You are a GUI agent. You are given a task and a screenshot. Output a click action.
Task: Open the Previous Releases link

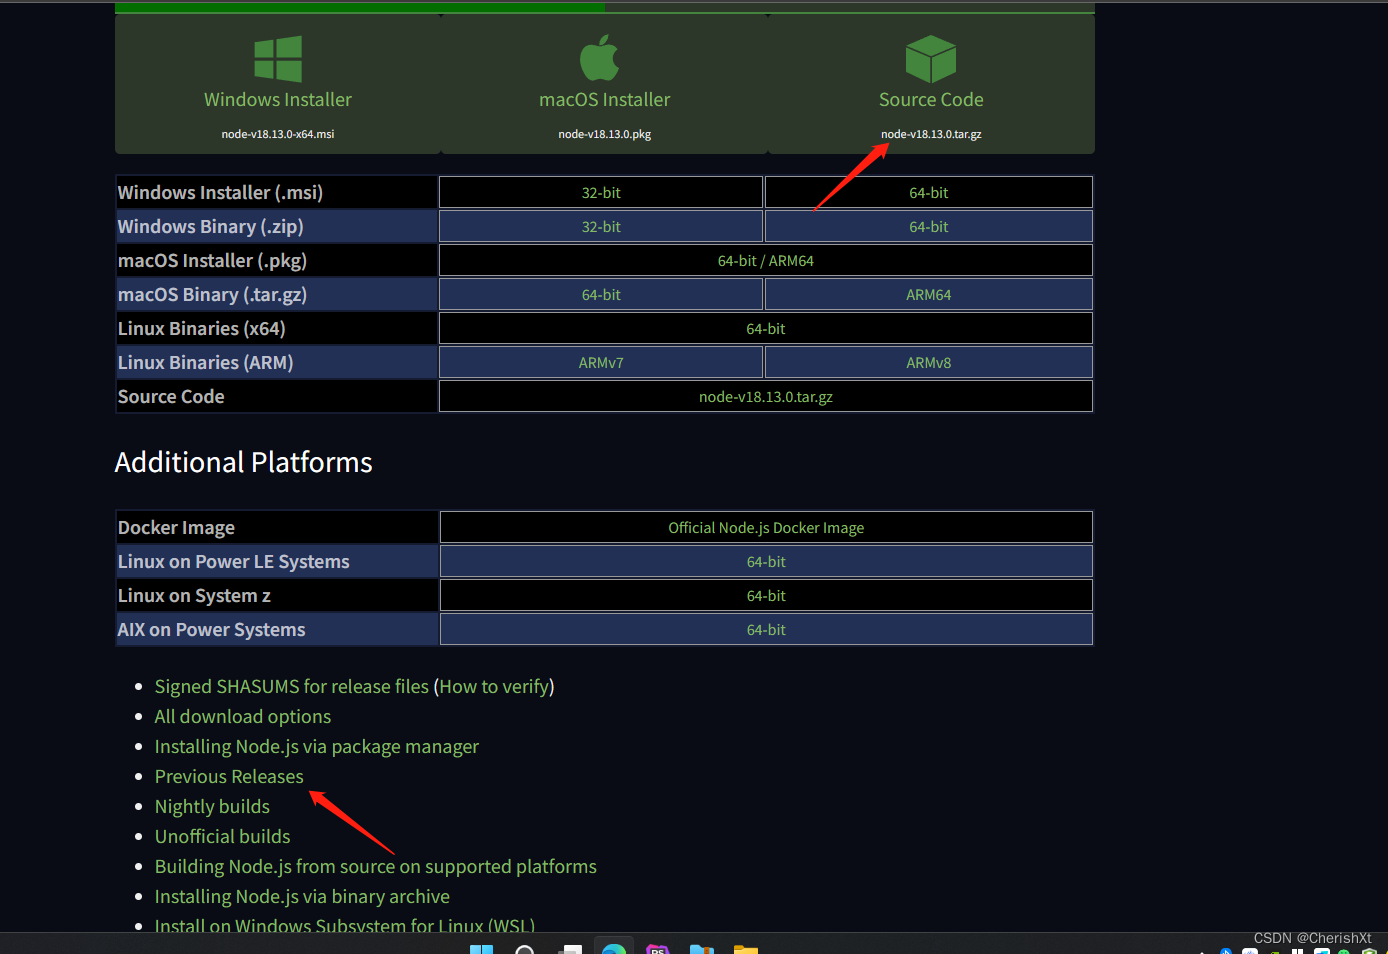pos(229,777)
